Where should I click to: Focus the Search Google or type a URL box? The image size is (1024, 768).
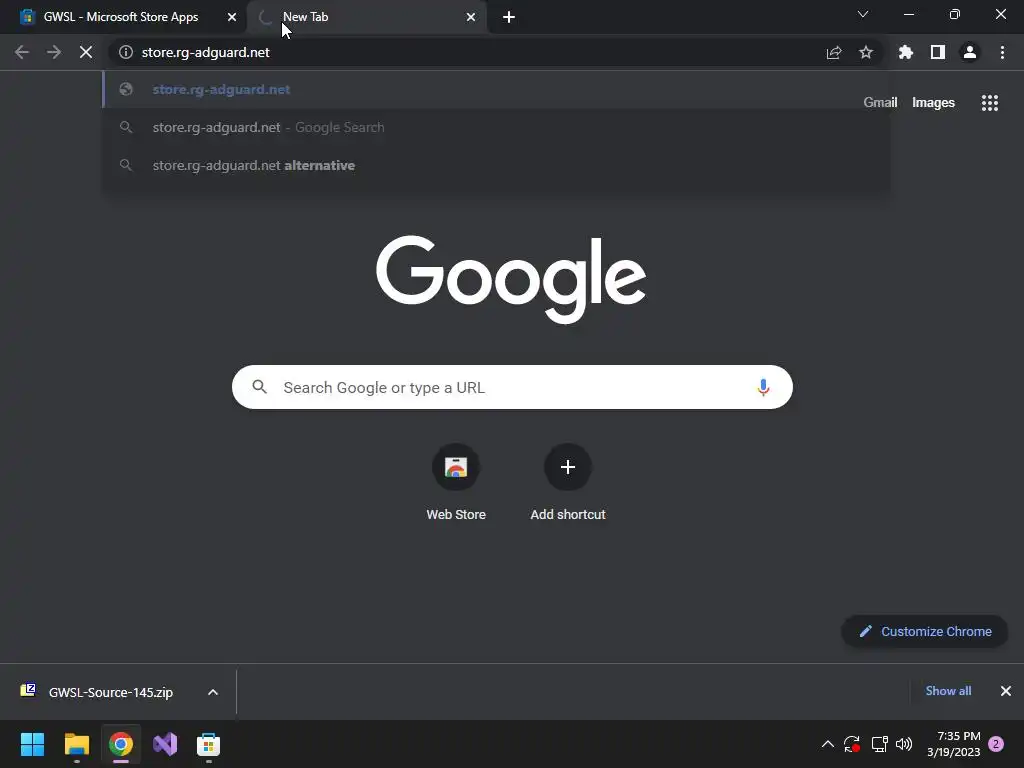512,387
